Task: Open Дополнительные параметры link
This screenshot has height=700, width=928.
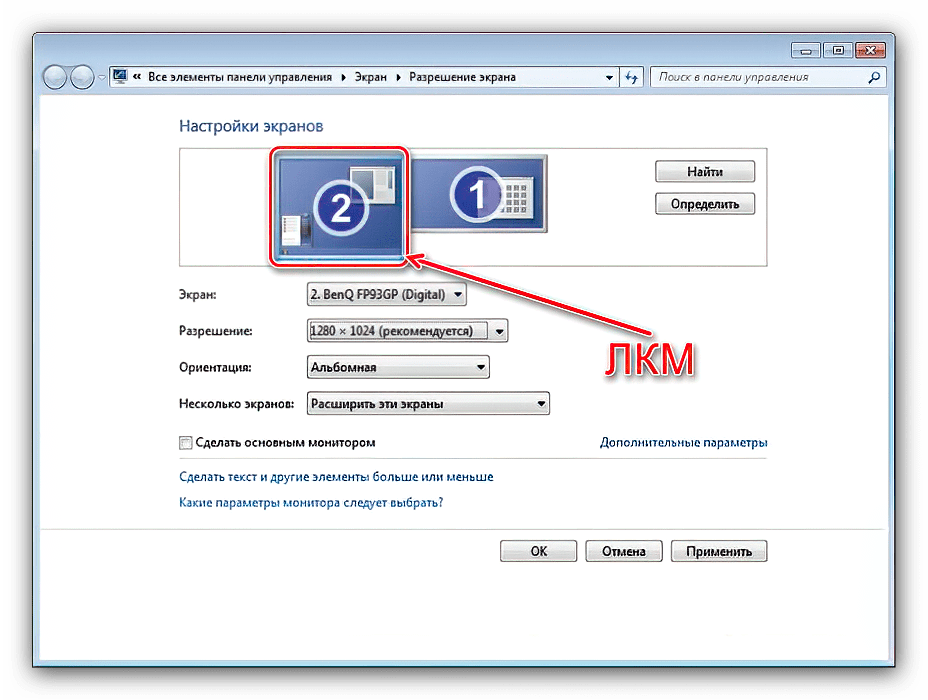Action: coord(684,443)
